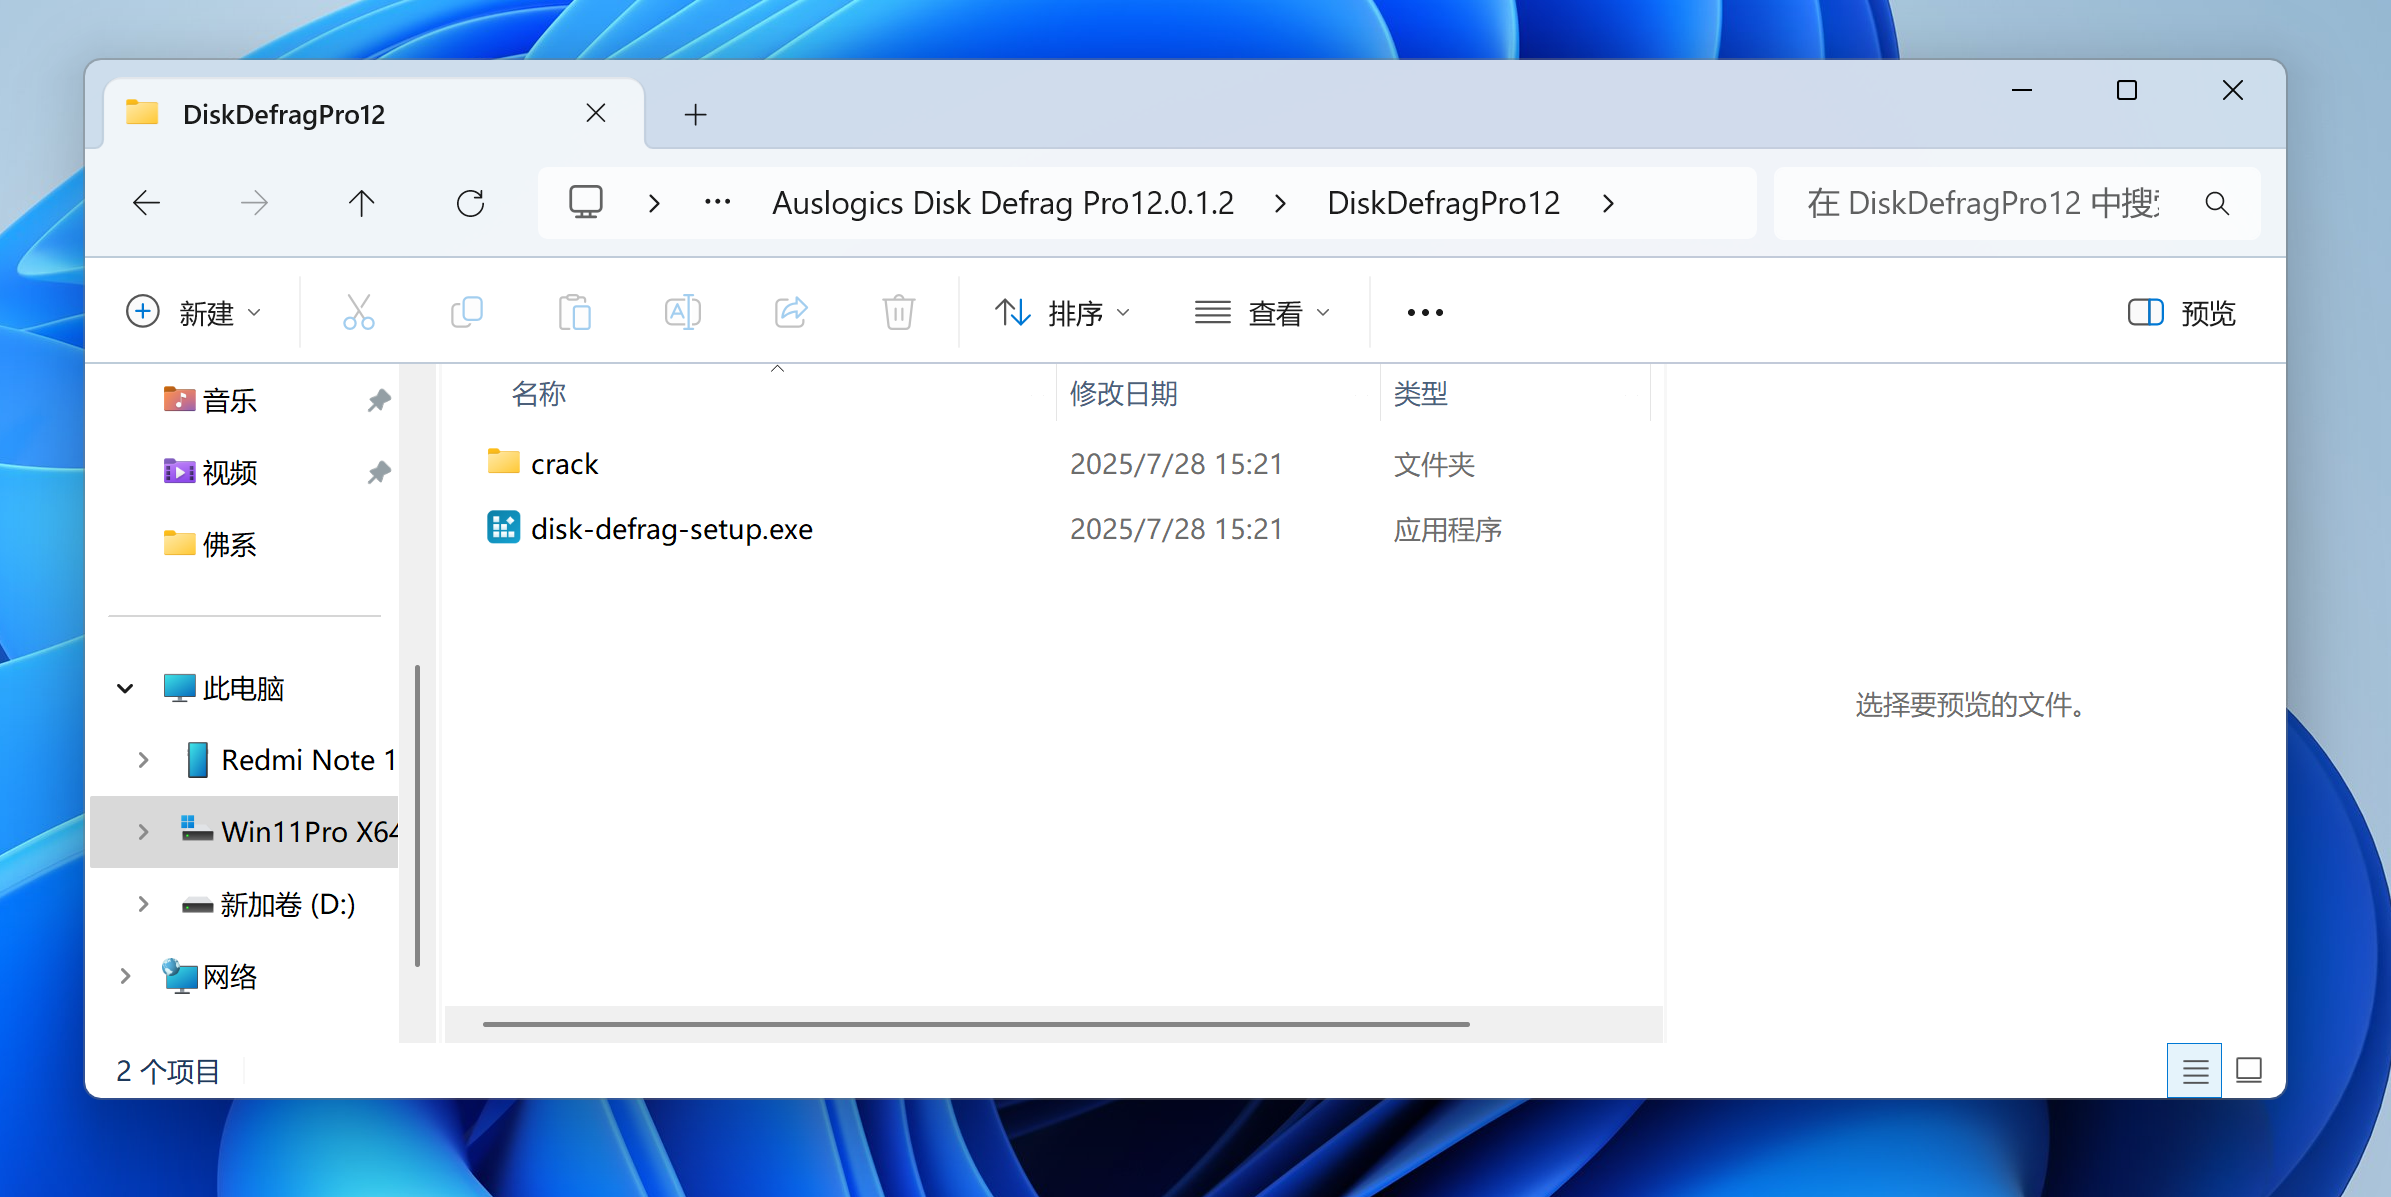Click the Share icon
Image resolution: width=2391 pixels, height=1197 pixels.
[x=791, y=313]
